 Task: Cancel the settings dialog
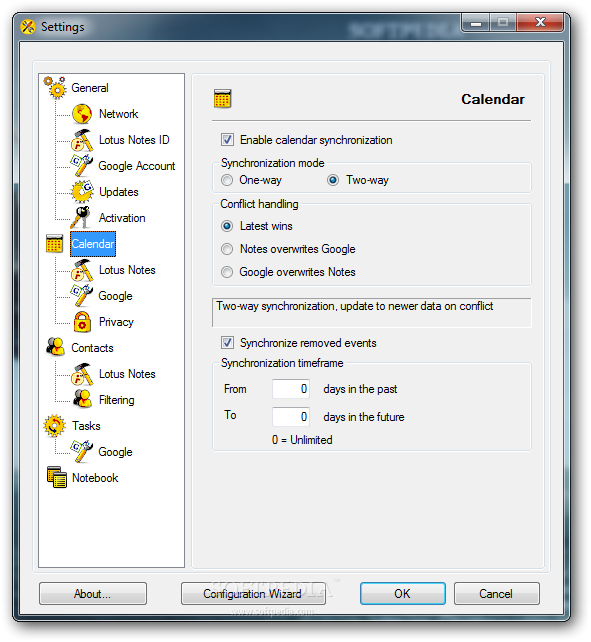tap(496, 594)
